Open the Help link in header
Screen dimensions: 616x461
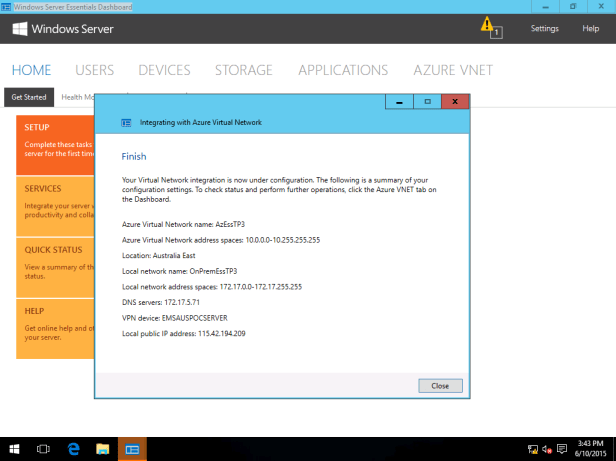pyautogui.click(x=590, y=28)
